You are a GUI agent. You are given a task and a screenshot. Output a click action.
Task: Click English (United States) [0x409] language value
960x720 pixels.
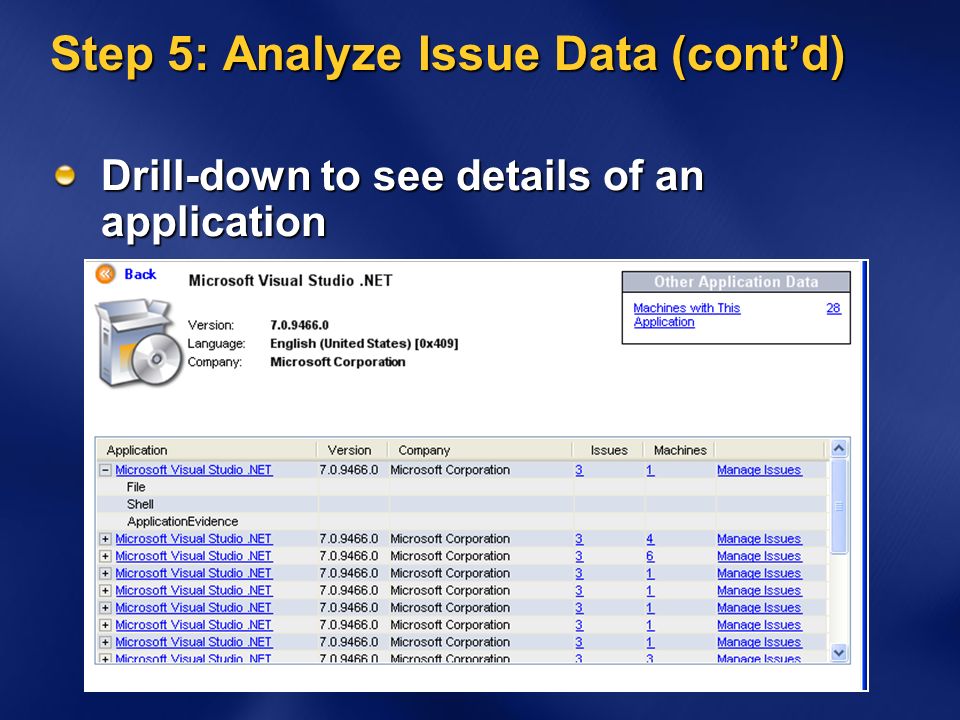pyautogui.click(x=364, y=343)
